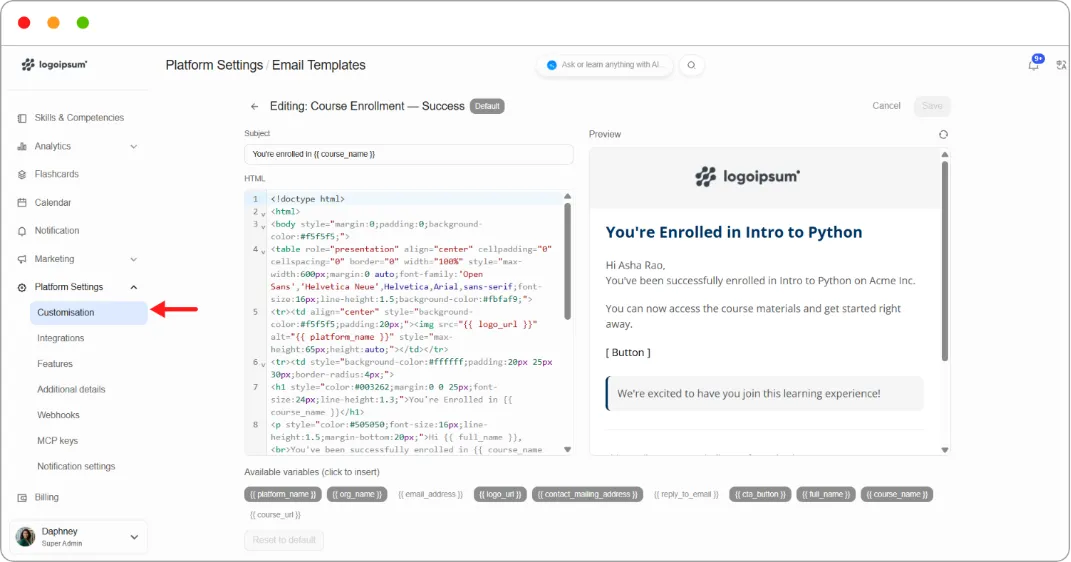This screenshot has width=1071, height=562.
Task: Click the Billing icon in sidebar
Action: 22,498
